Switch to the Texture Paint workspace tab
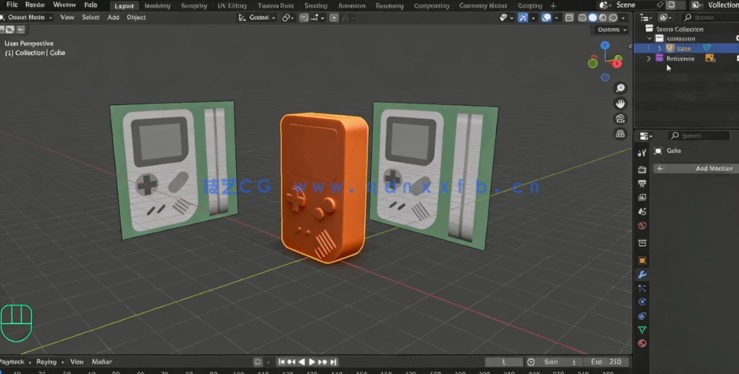The height and width of the screenshot is (374, 739). click(275, 6)
